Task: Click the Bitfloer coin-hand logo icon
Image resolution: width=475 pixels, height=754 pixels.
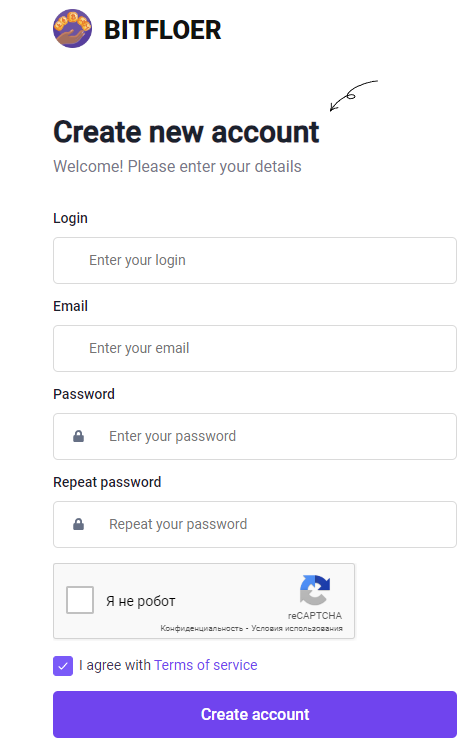Action: click(72, 28)
